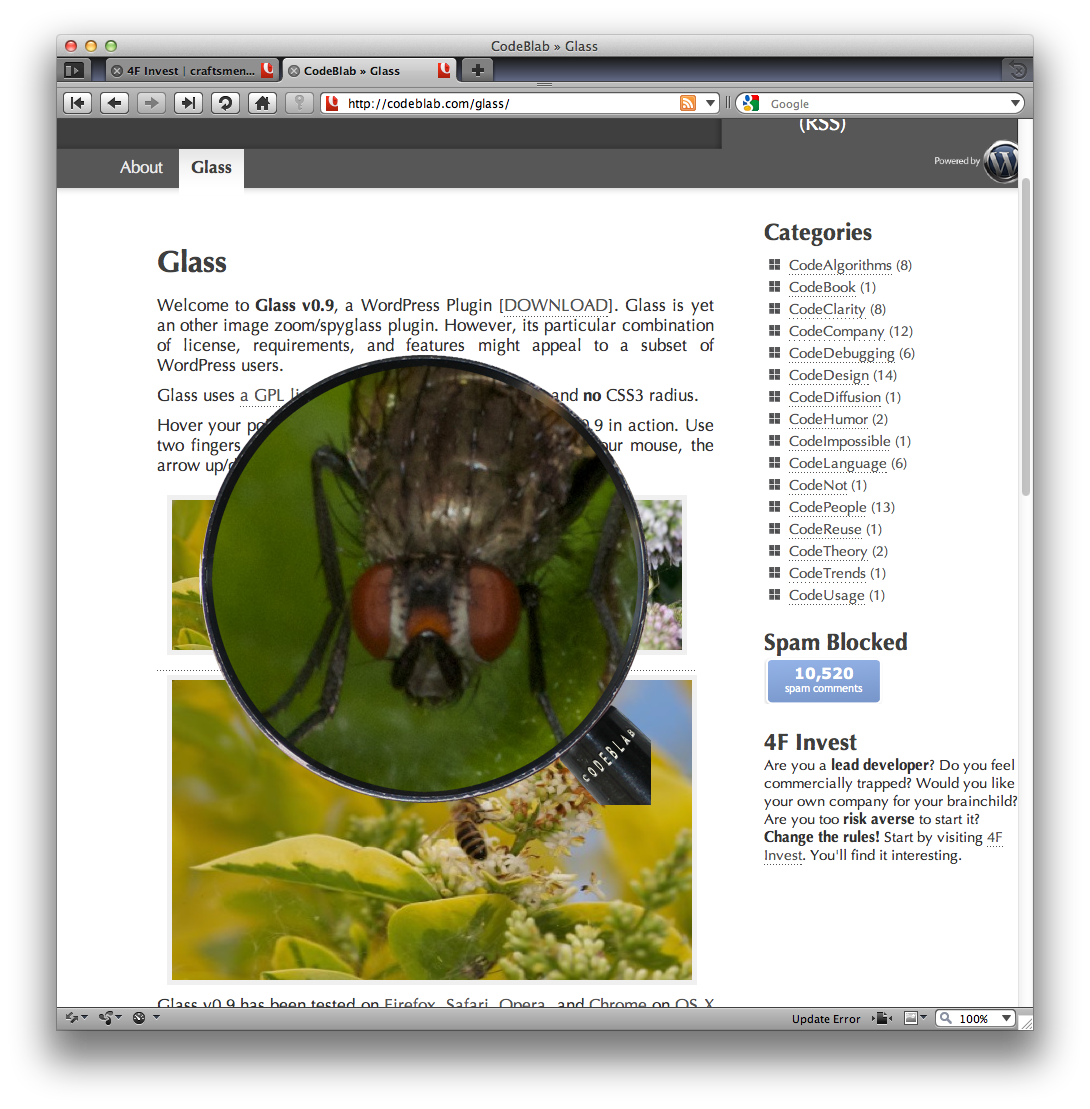Click the 10,520 spam comments badge
The width and height of the screenshot is (1090, 1109).
[823, 680]
